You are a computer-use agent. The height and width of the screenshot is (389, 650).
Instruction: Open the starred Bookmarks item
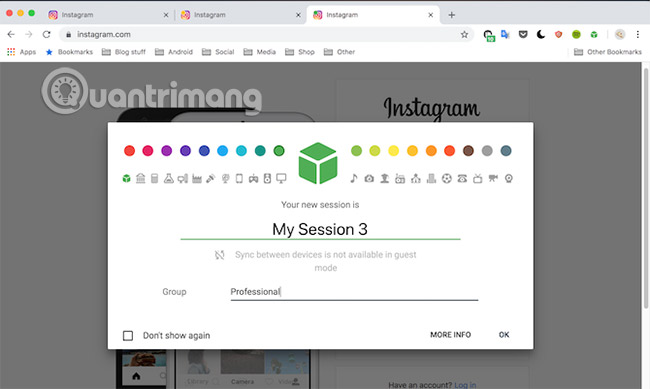[69, 52]
